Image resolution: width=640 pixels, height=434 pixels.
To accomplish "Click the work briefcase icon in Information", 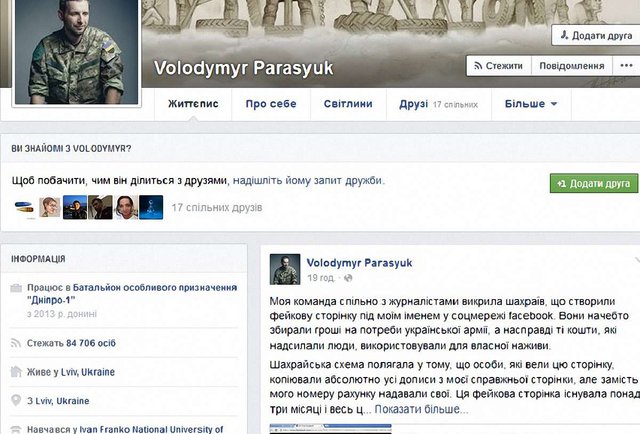I will click(16, 288).
